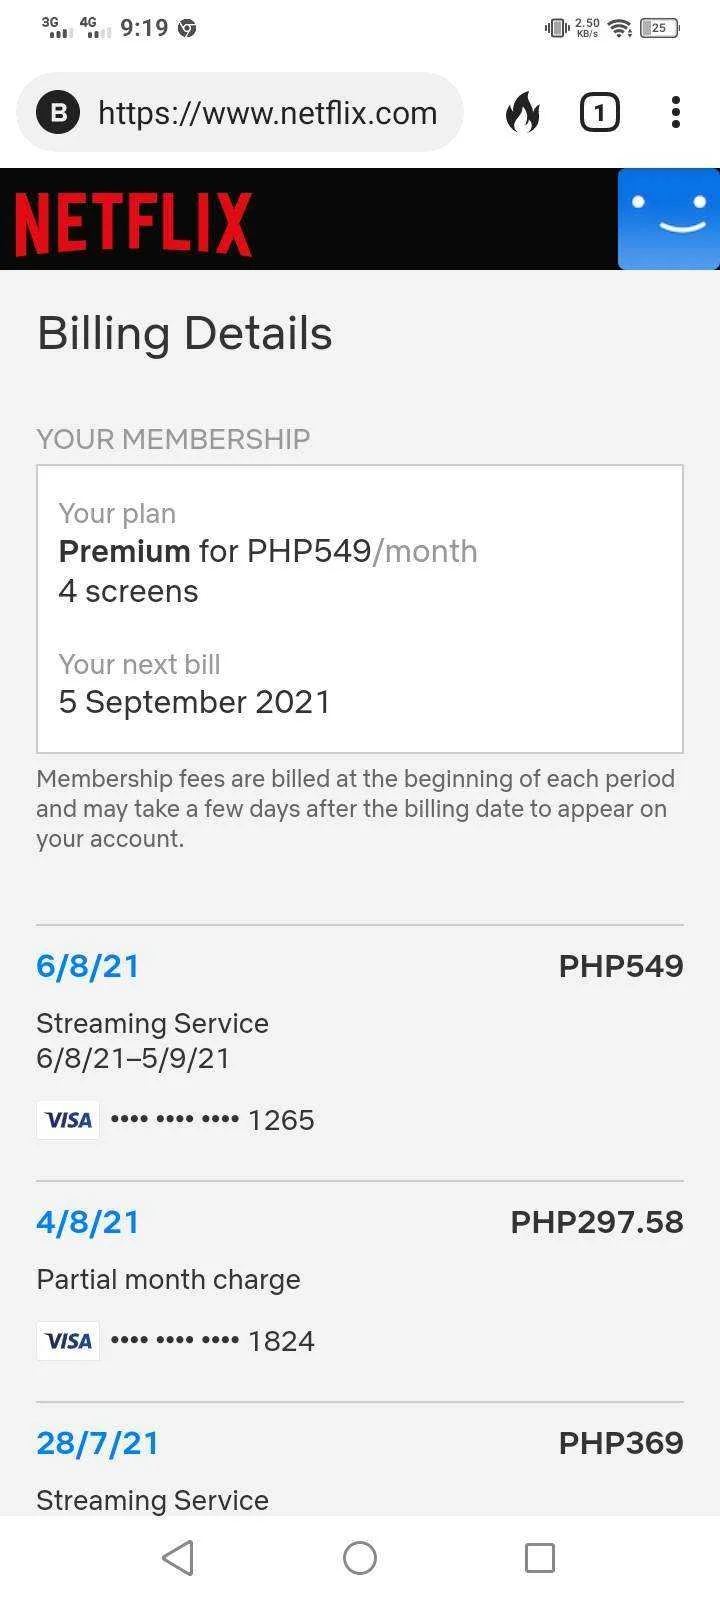This screenshot has height=1600, width=720.
Task: Tap the netflix.com URL field
Action: pos(240,112)
